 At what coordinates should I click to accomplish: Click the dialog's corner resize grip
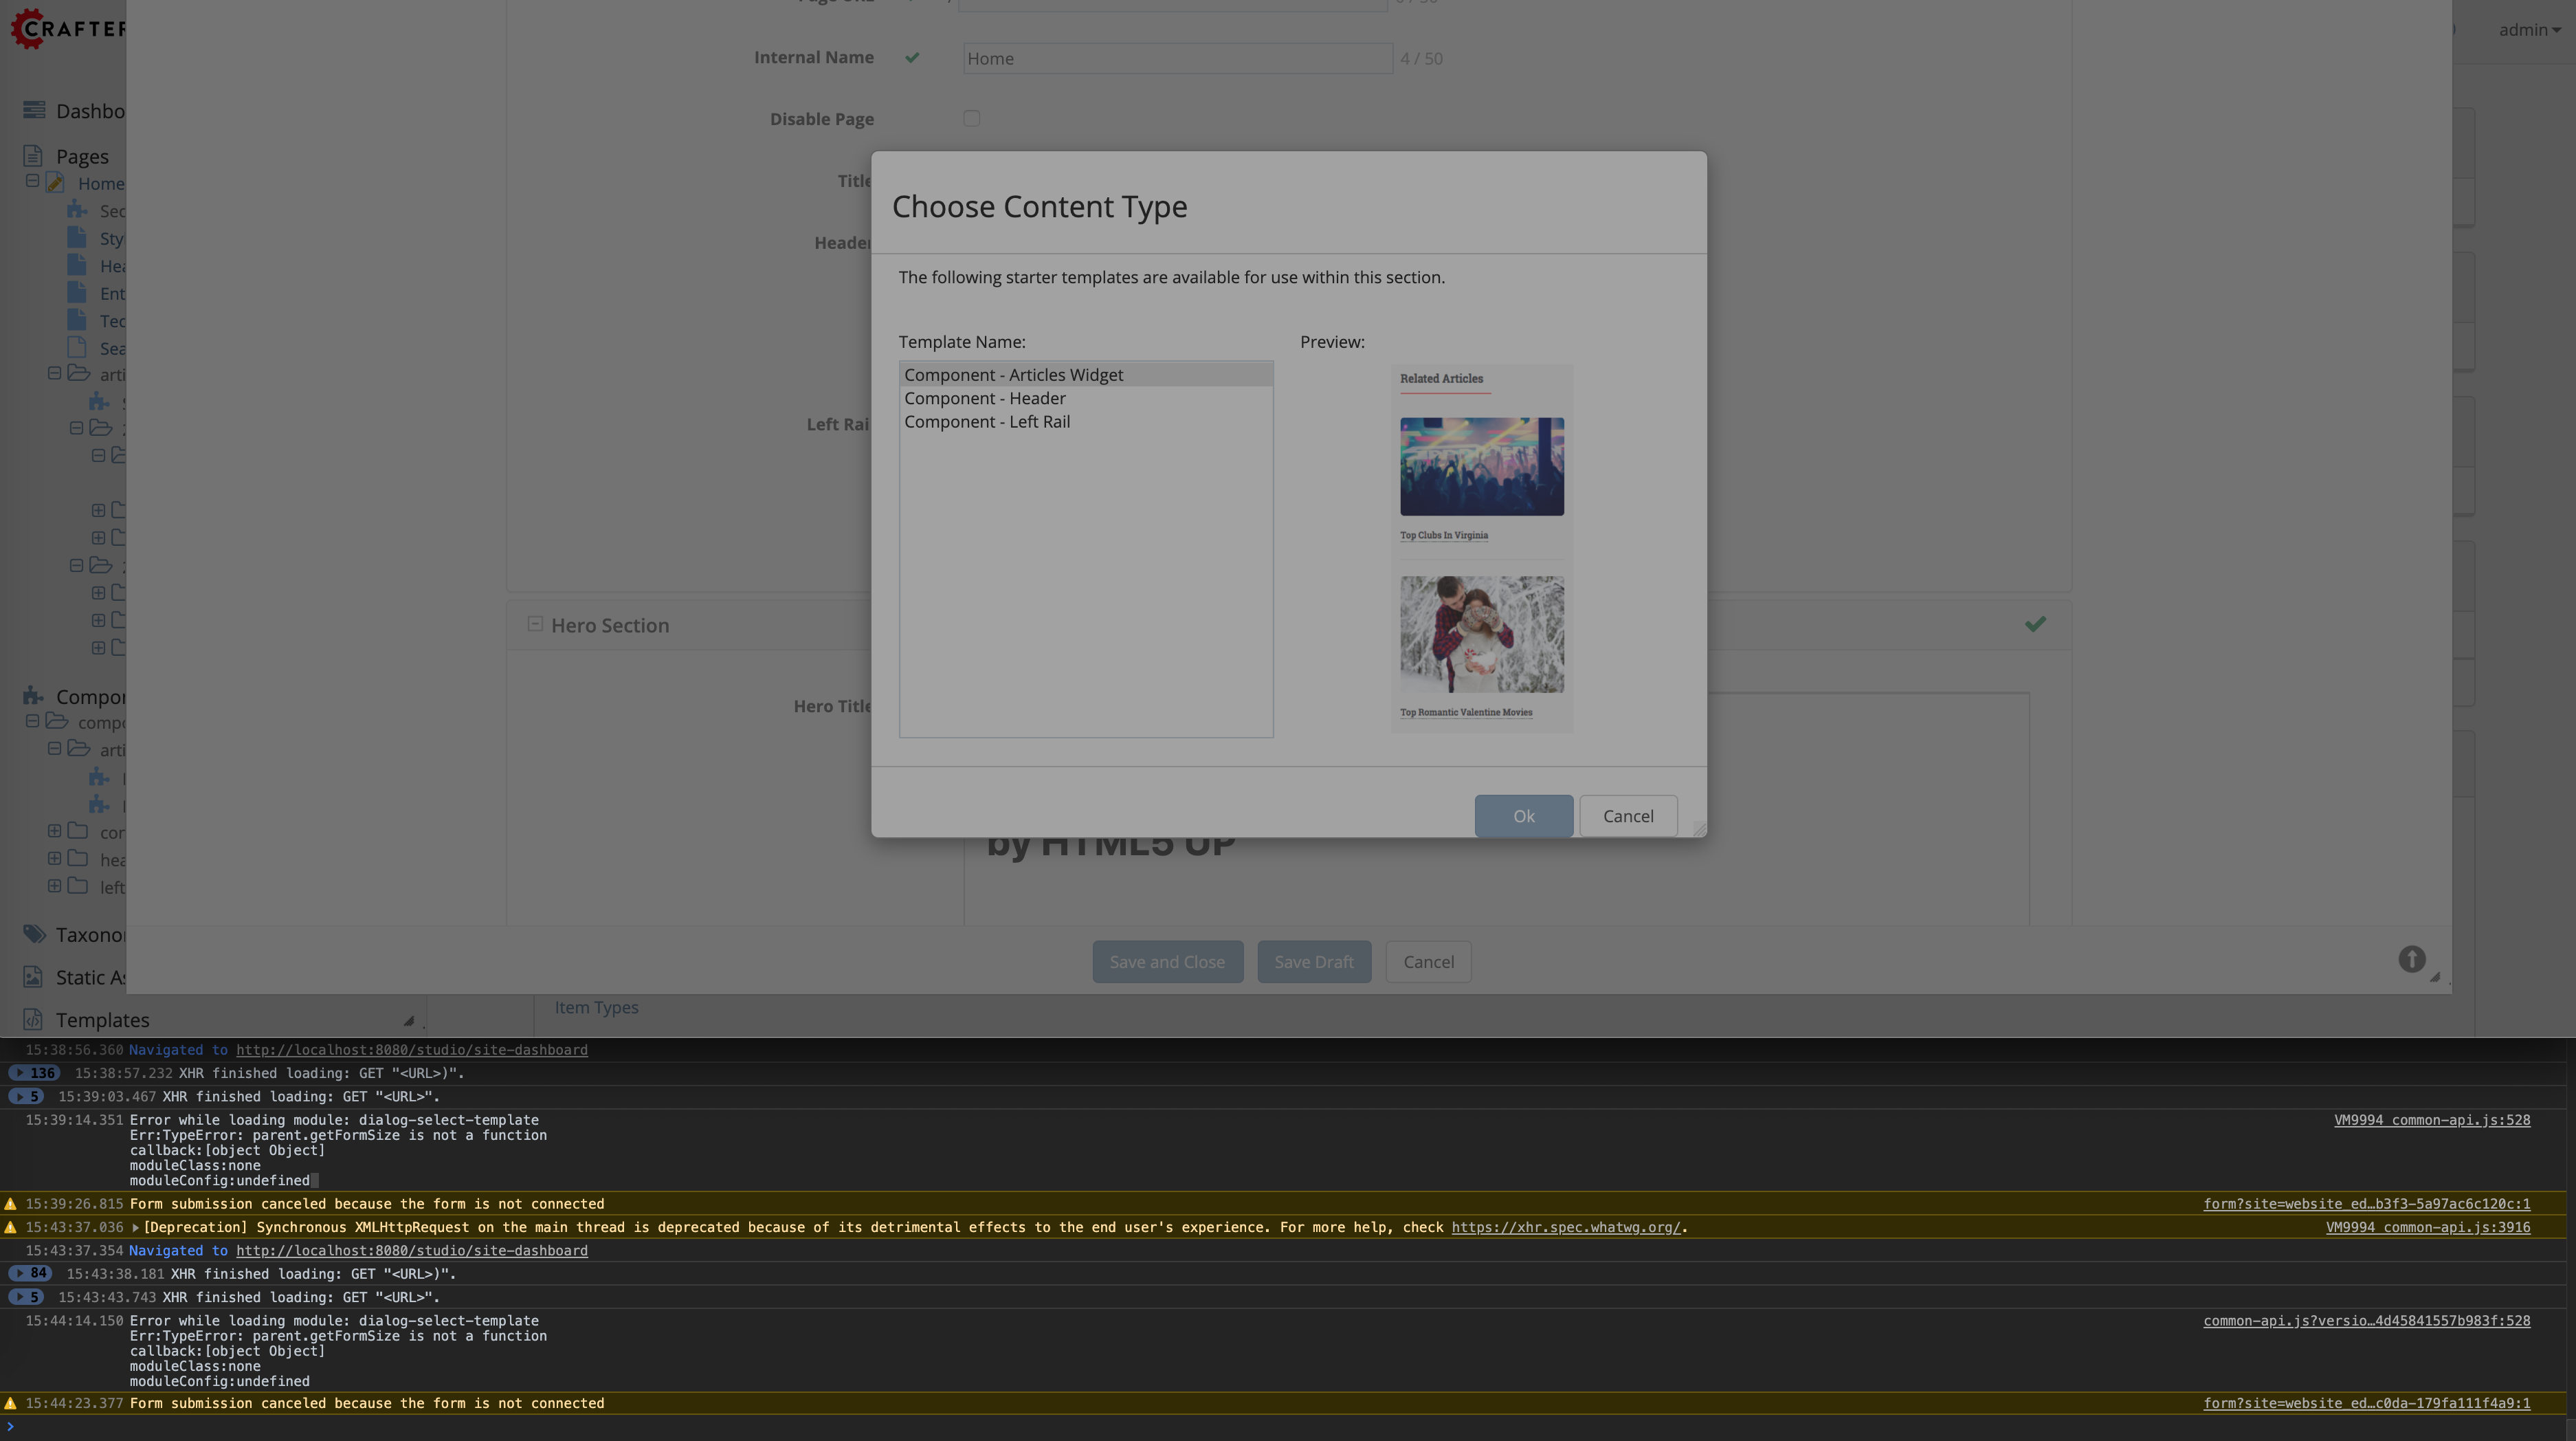tap(1698, 829)
